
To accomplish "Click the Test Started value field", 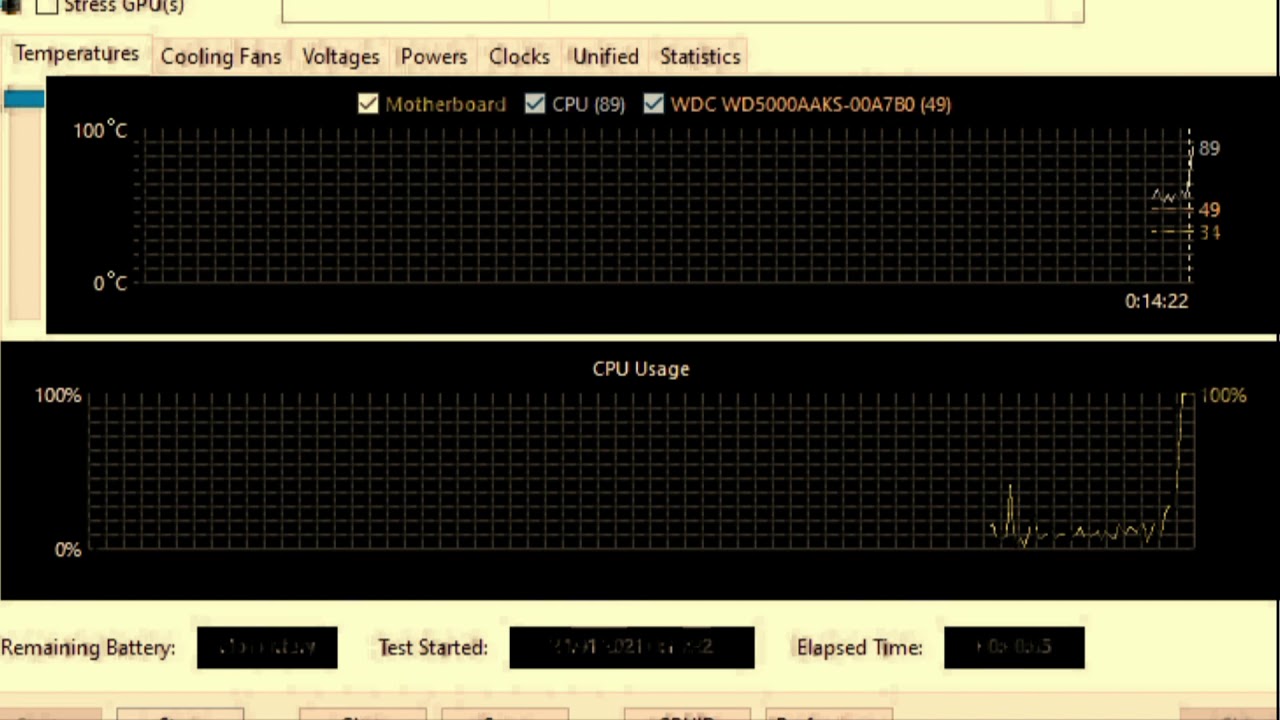I will pos(632,648).
